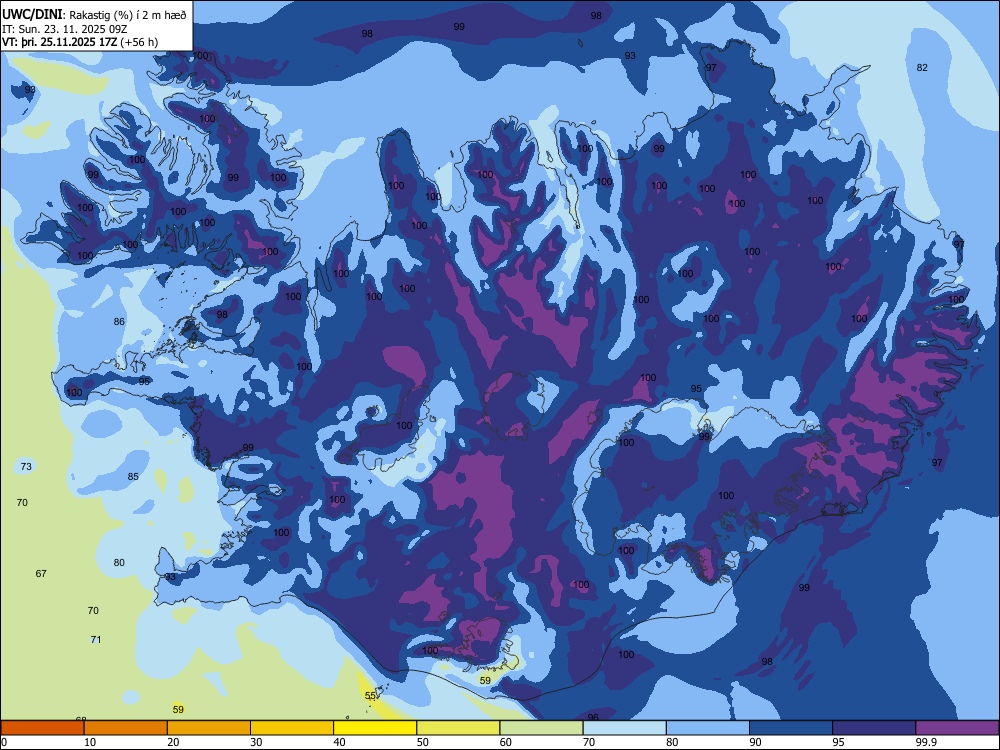Click the bright yellow 40–50 legend swatch
Image resolution: width=1000 pixels, height=750 pixels.
point(375,728)
